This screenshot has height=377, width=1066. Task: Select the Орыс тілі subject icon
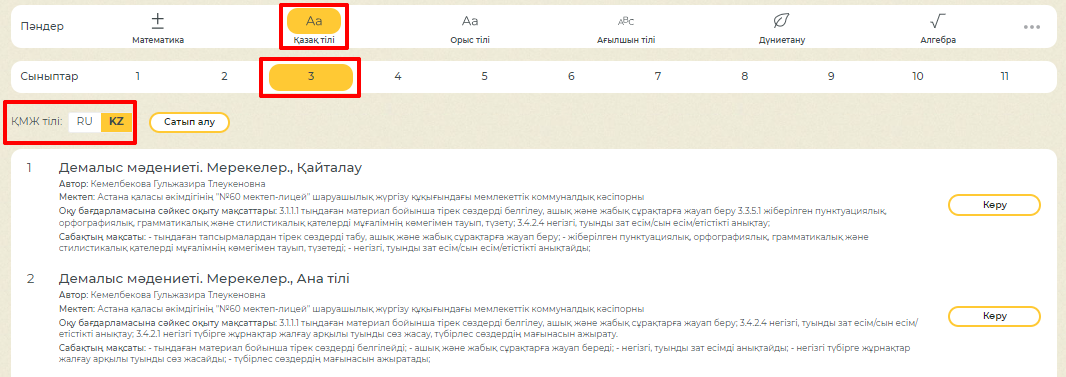470,21
